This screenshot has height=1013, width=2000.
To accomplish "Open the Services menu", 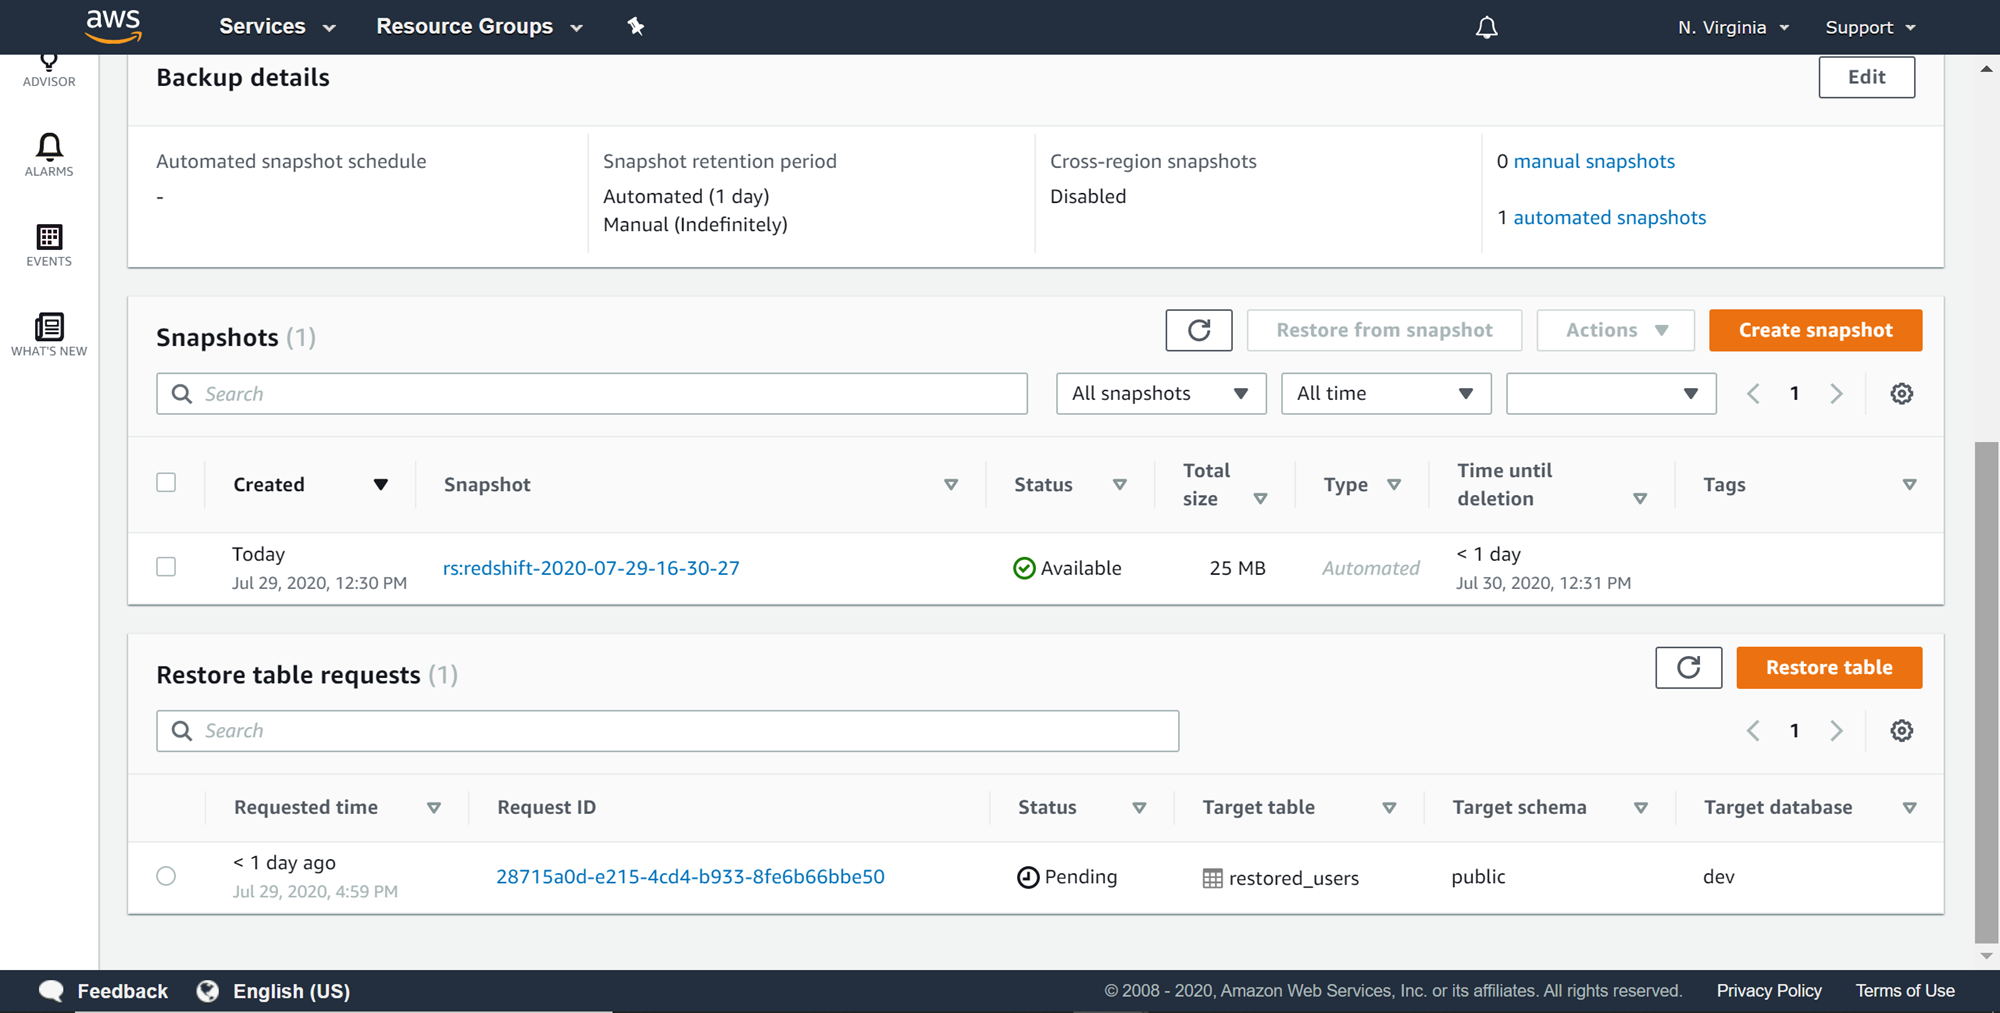I will coord(277,27).
